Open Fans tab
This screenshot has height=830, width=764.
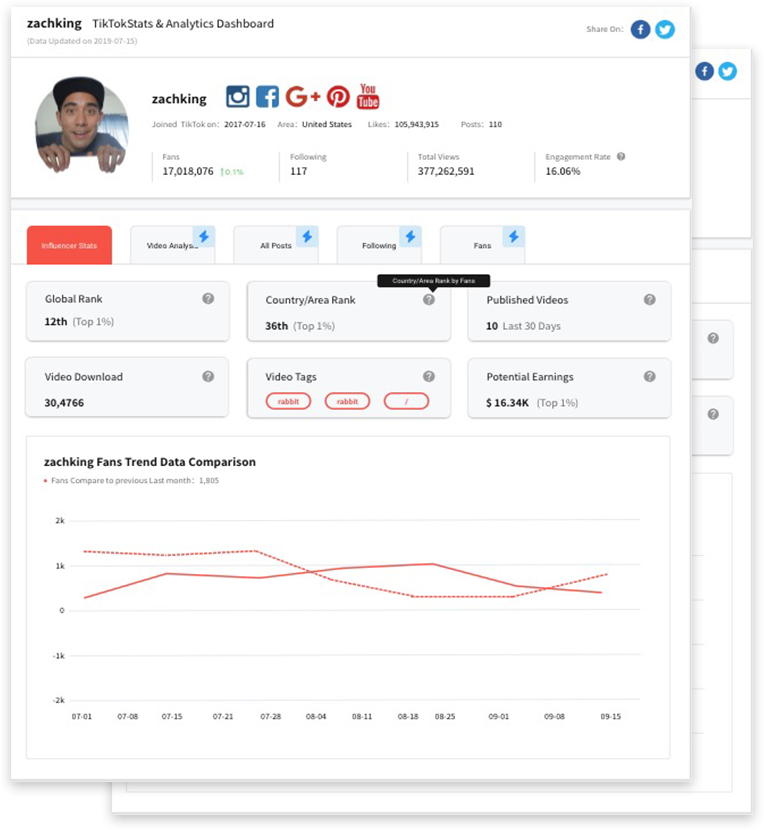click(x=482, y=245)
